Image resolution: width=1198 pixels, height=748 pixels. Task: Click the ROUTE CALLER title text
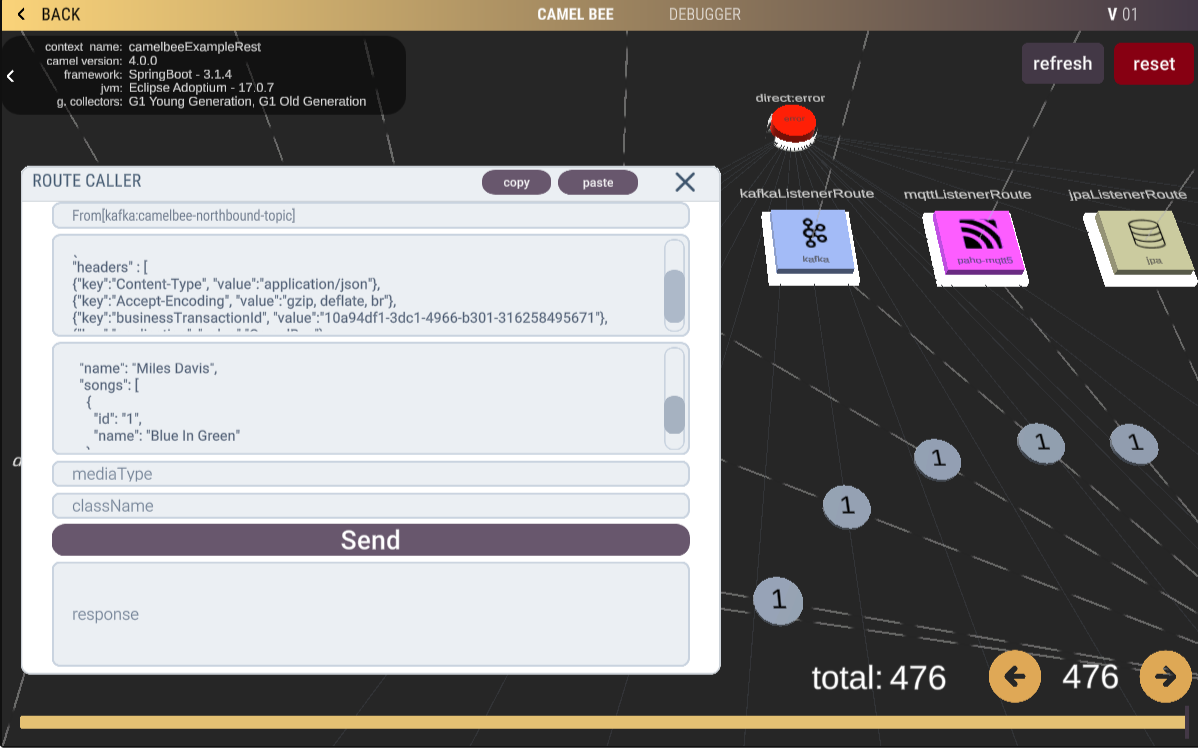(x=87, y=181)
